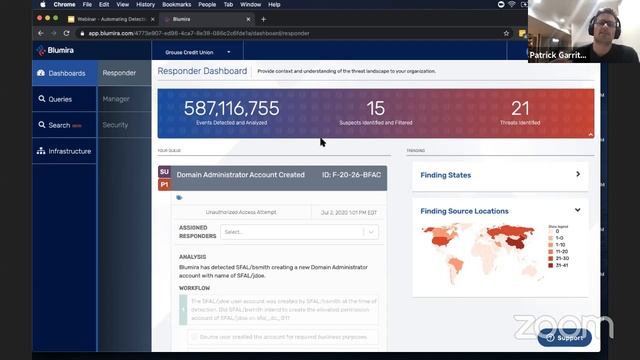The width and height of the screenshot is (640, 360).
Task: Click the 587,116,755 events detected count
Action: (x=231, y=109)
